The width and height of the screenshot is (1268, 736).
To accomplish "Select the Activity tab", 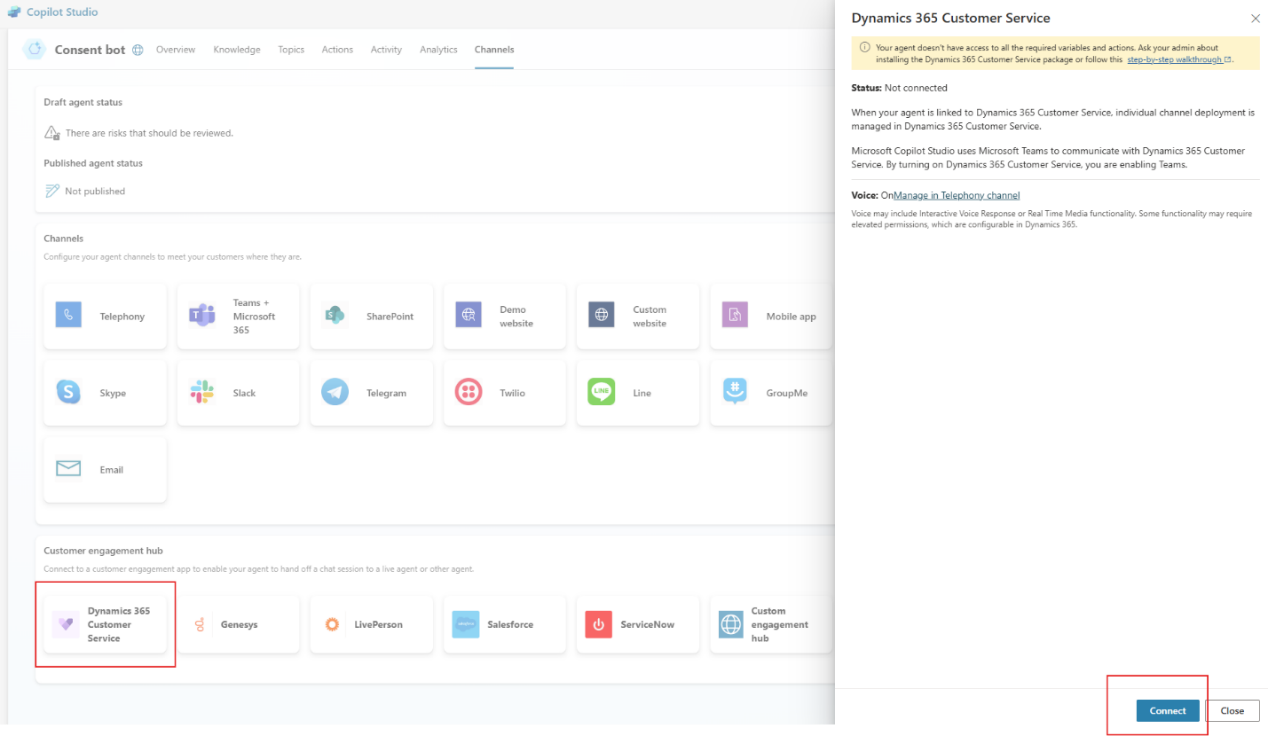I will (x=386, y=50).
